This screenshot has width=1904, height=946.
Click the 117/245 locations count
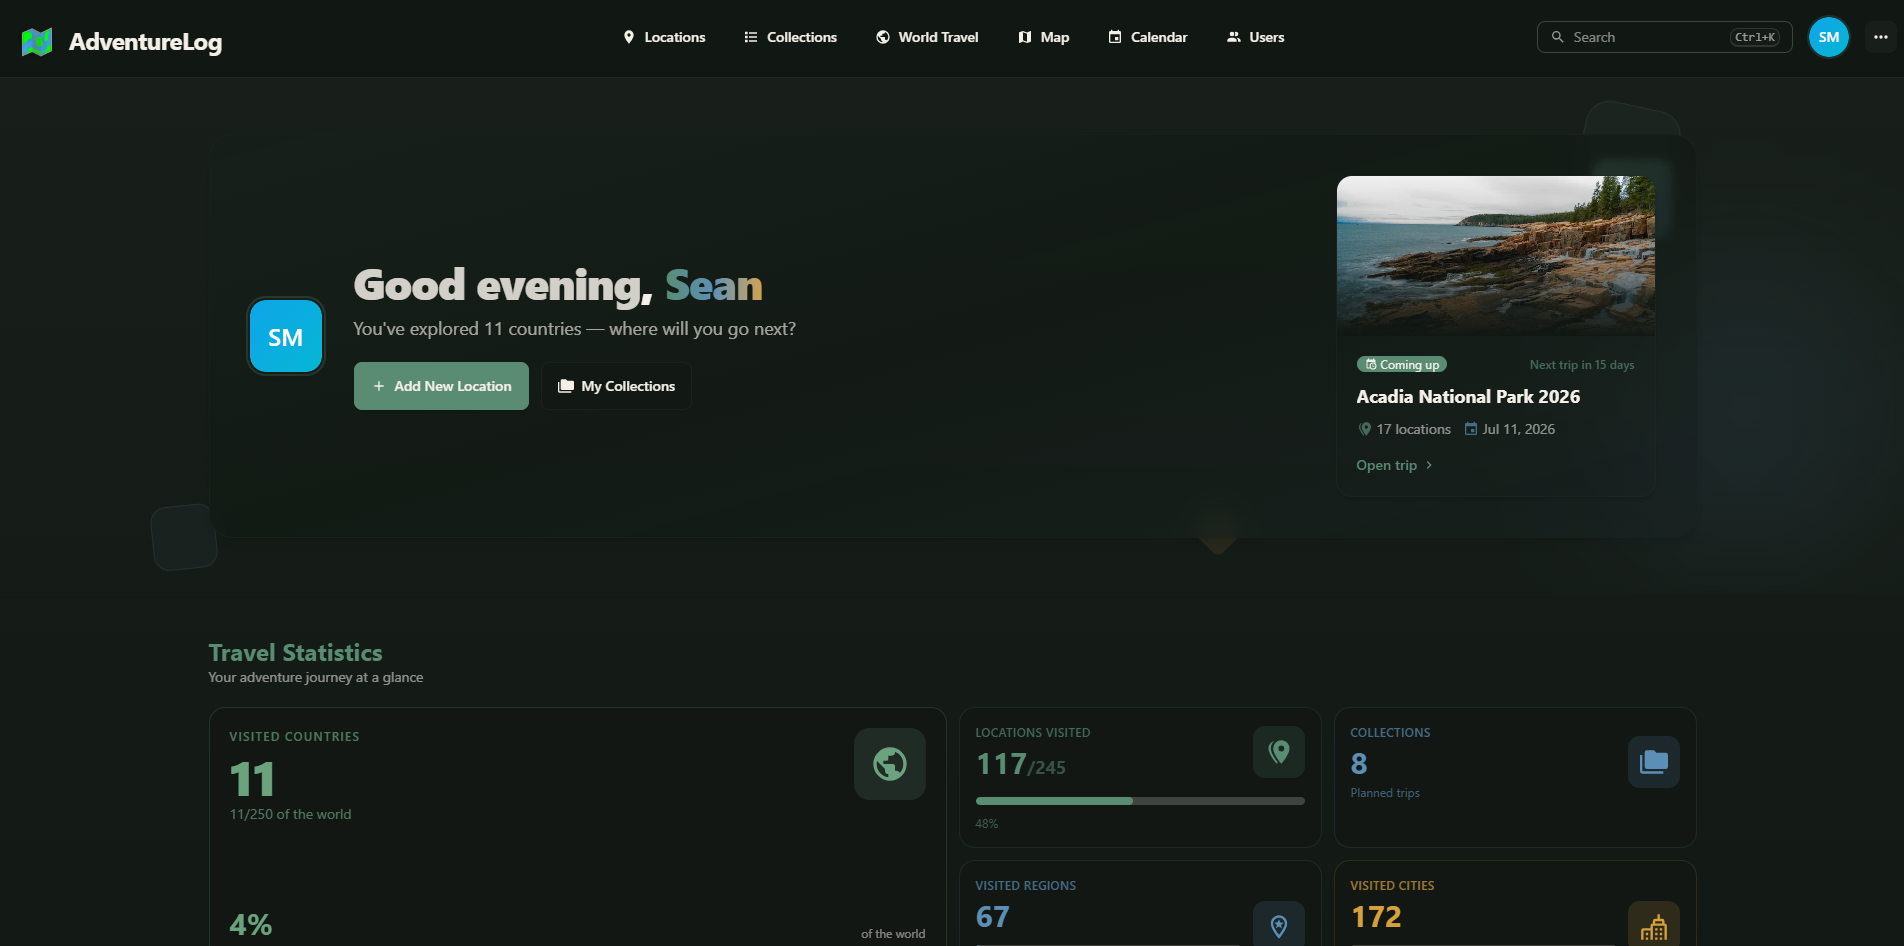click(1021, 765)
